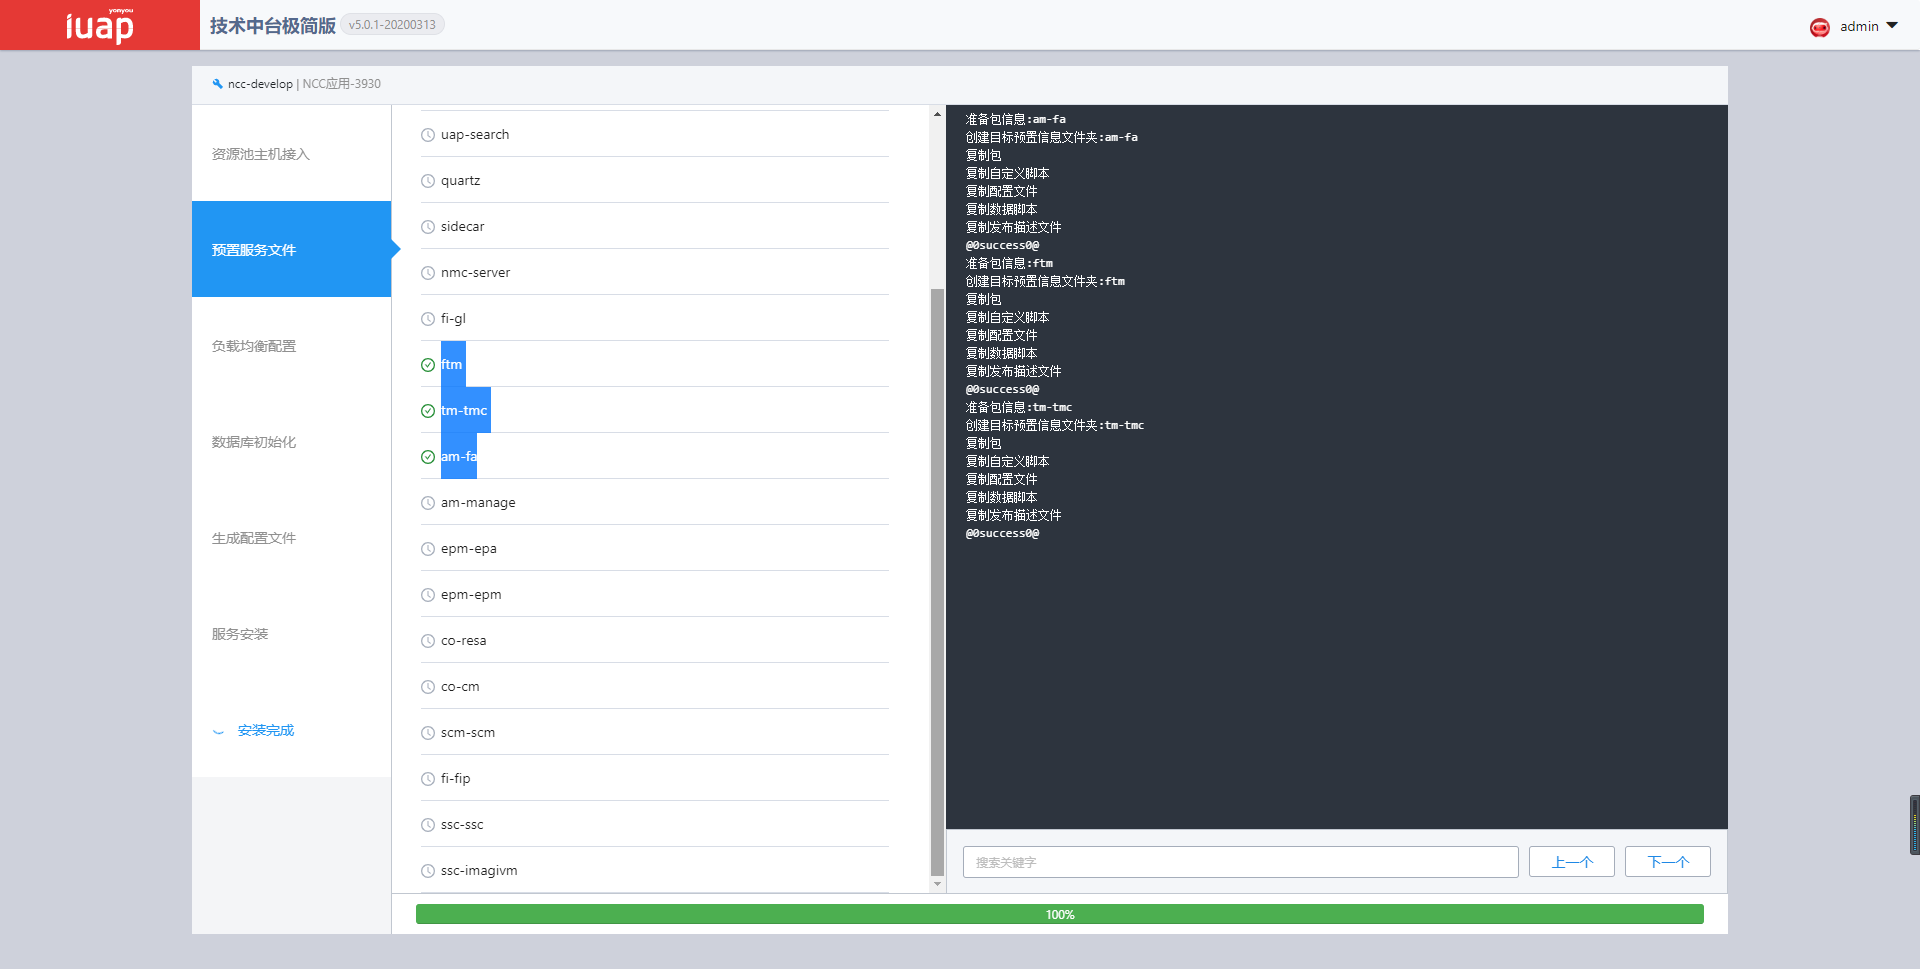Screen dimensions: 1920x969
Task: Click the service list scrollbar thumb
Action: pos(937,582)
